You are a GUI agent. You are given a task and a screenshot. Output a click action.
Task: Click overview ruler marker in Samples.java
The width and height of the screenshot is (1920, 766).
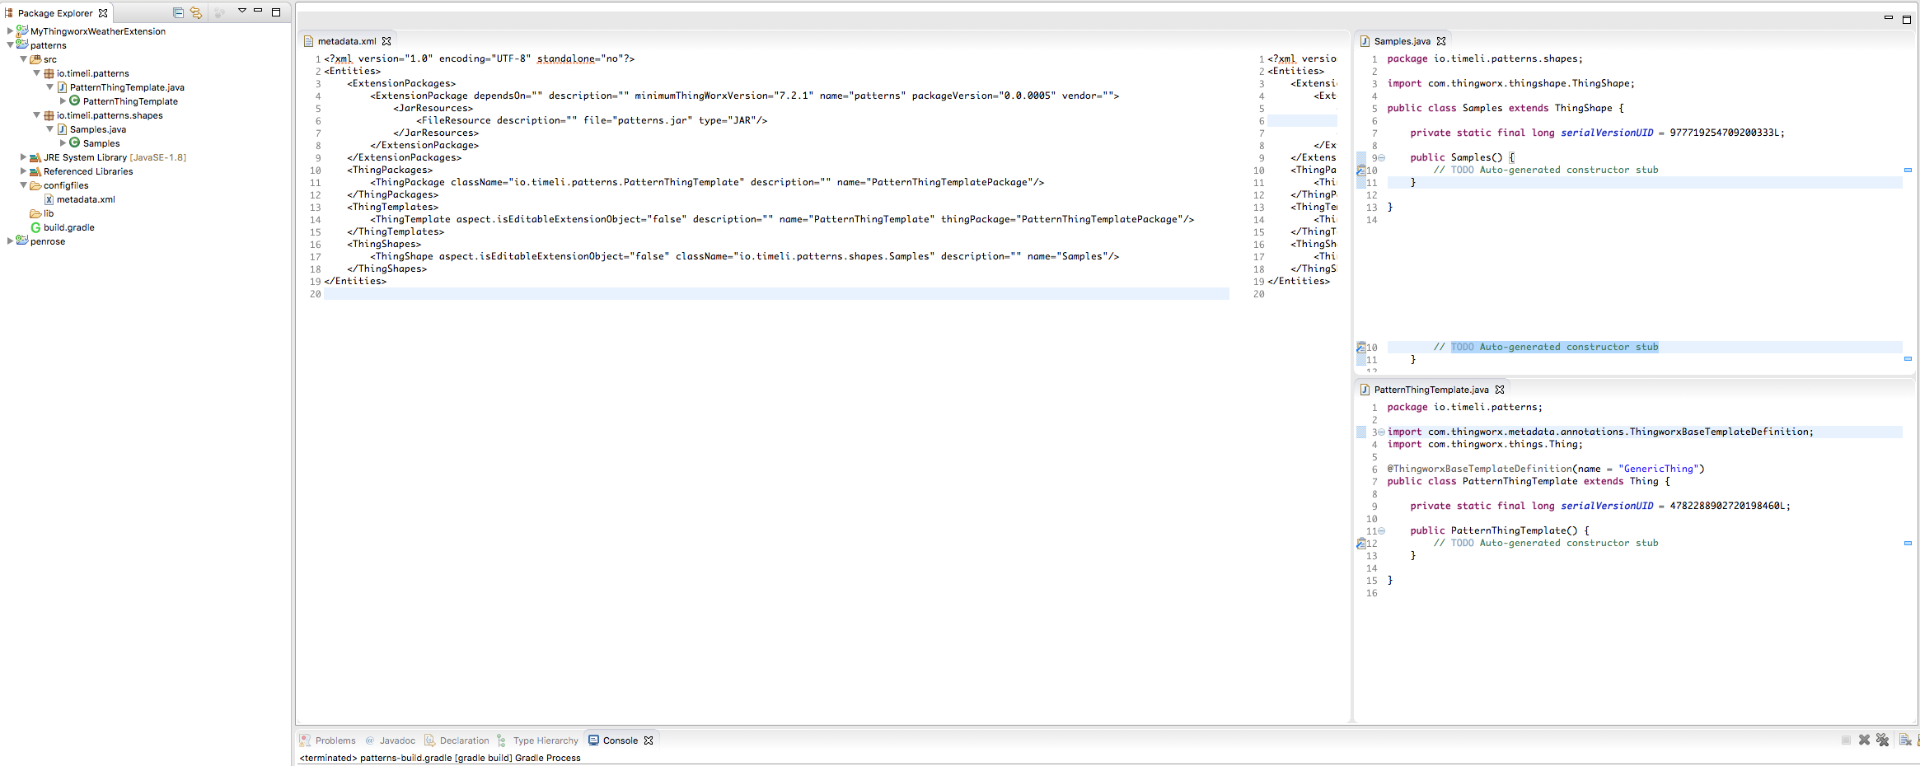1908,170
